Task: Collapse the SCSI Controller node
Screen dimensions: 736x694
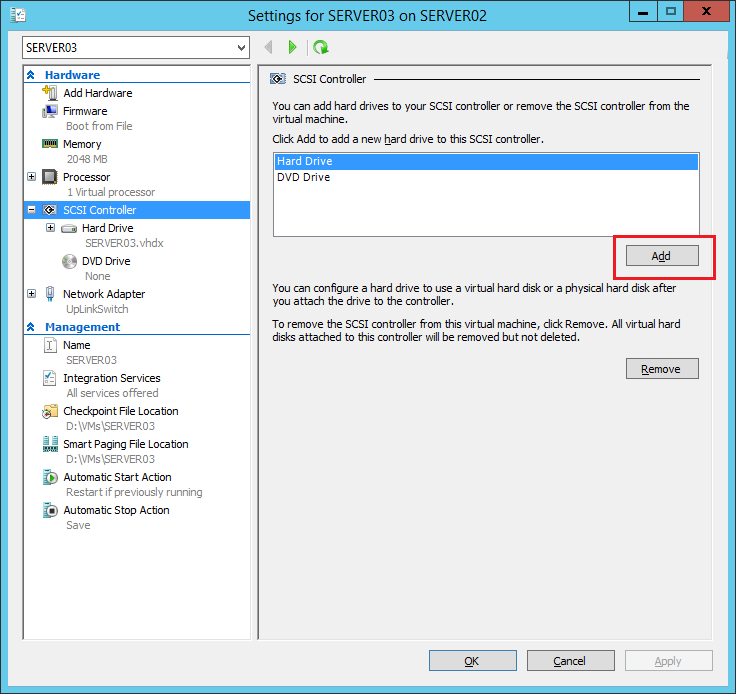Action: pyautogui.click(x=31, y=210)
